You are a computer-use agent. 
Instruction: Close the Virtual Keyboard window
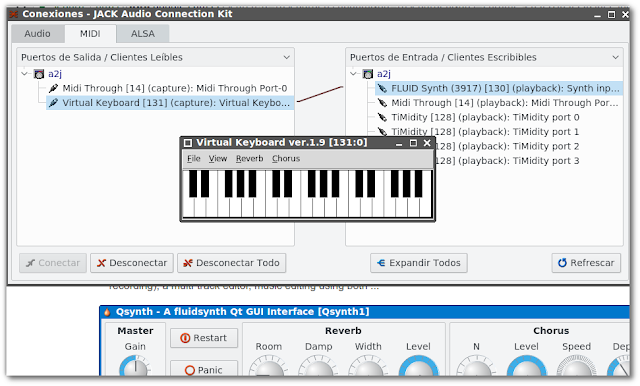tap(427, 143)
